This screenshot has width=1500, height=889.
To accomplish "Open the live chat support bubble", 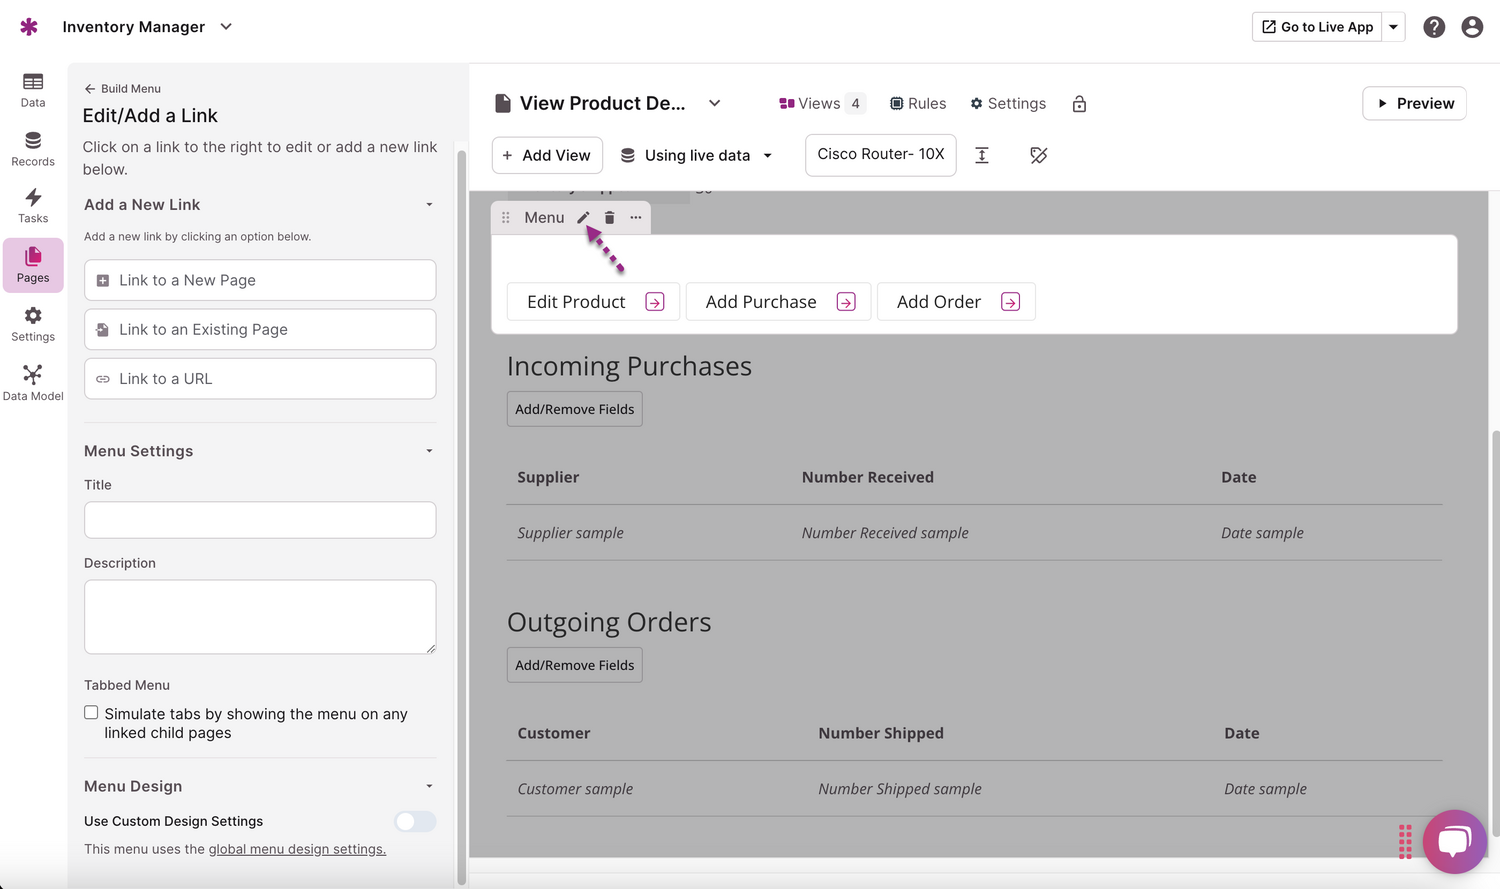I will tap(1454, 841).
